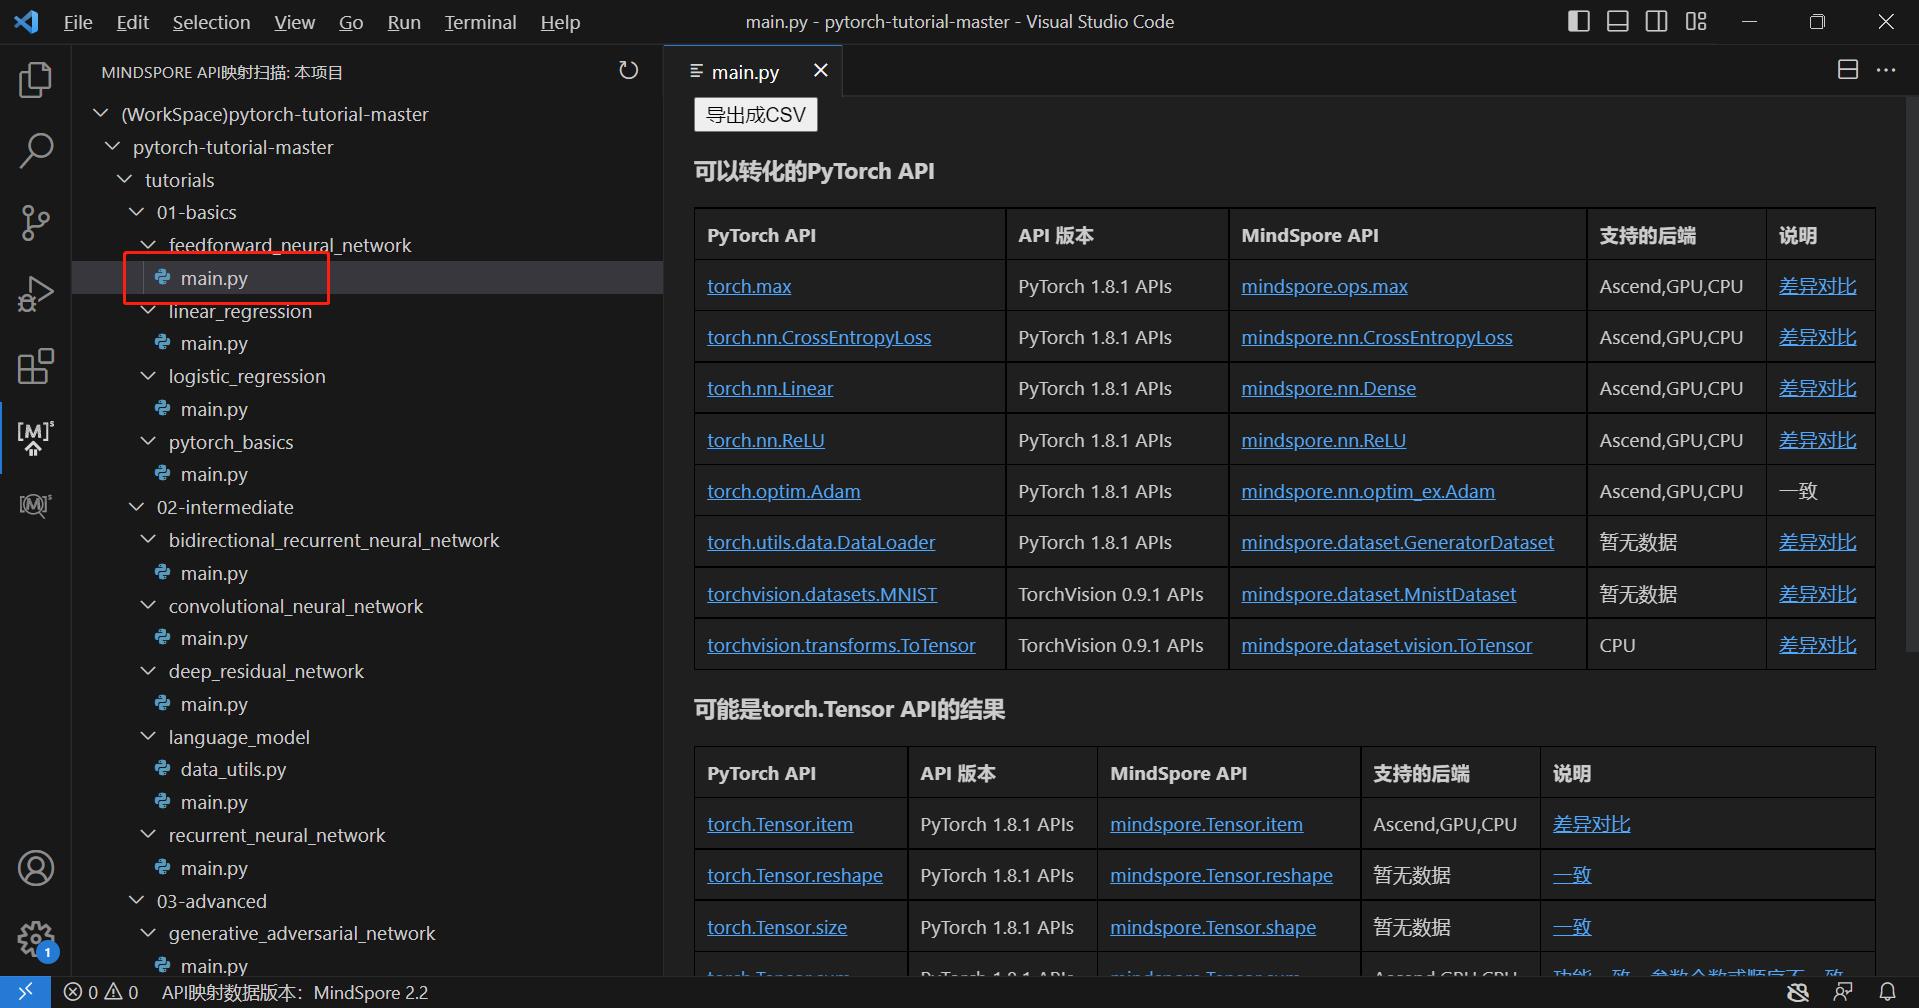This screenshot has height=1008, width=1919.
Task: Toggle Primary Side Bar layout
Action: coord(1579,21)
